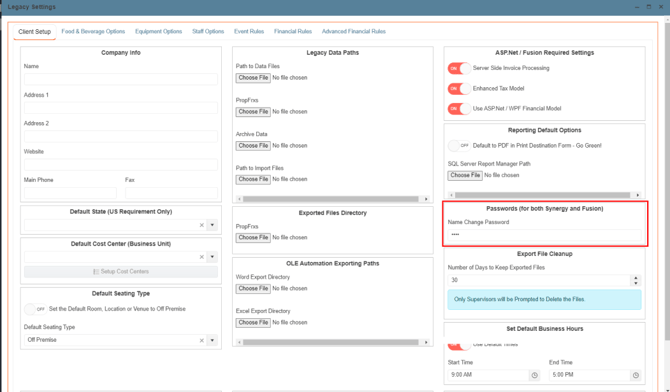Expand the Default Seating Type dropdown
Image resolution: width=670 pixels, height=392 pixels.
click(212, 340)
